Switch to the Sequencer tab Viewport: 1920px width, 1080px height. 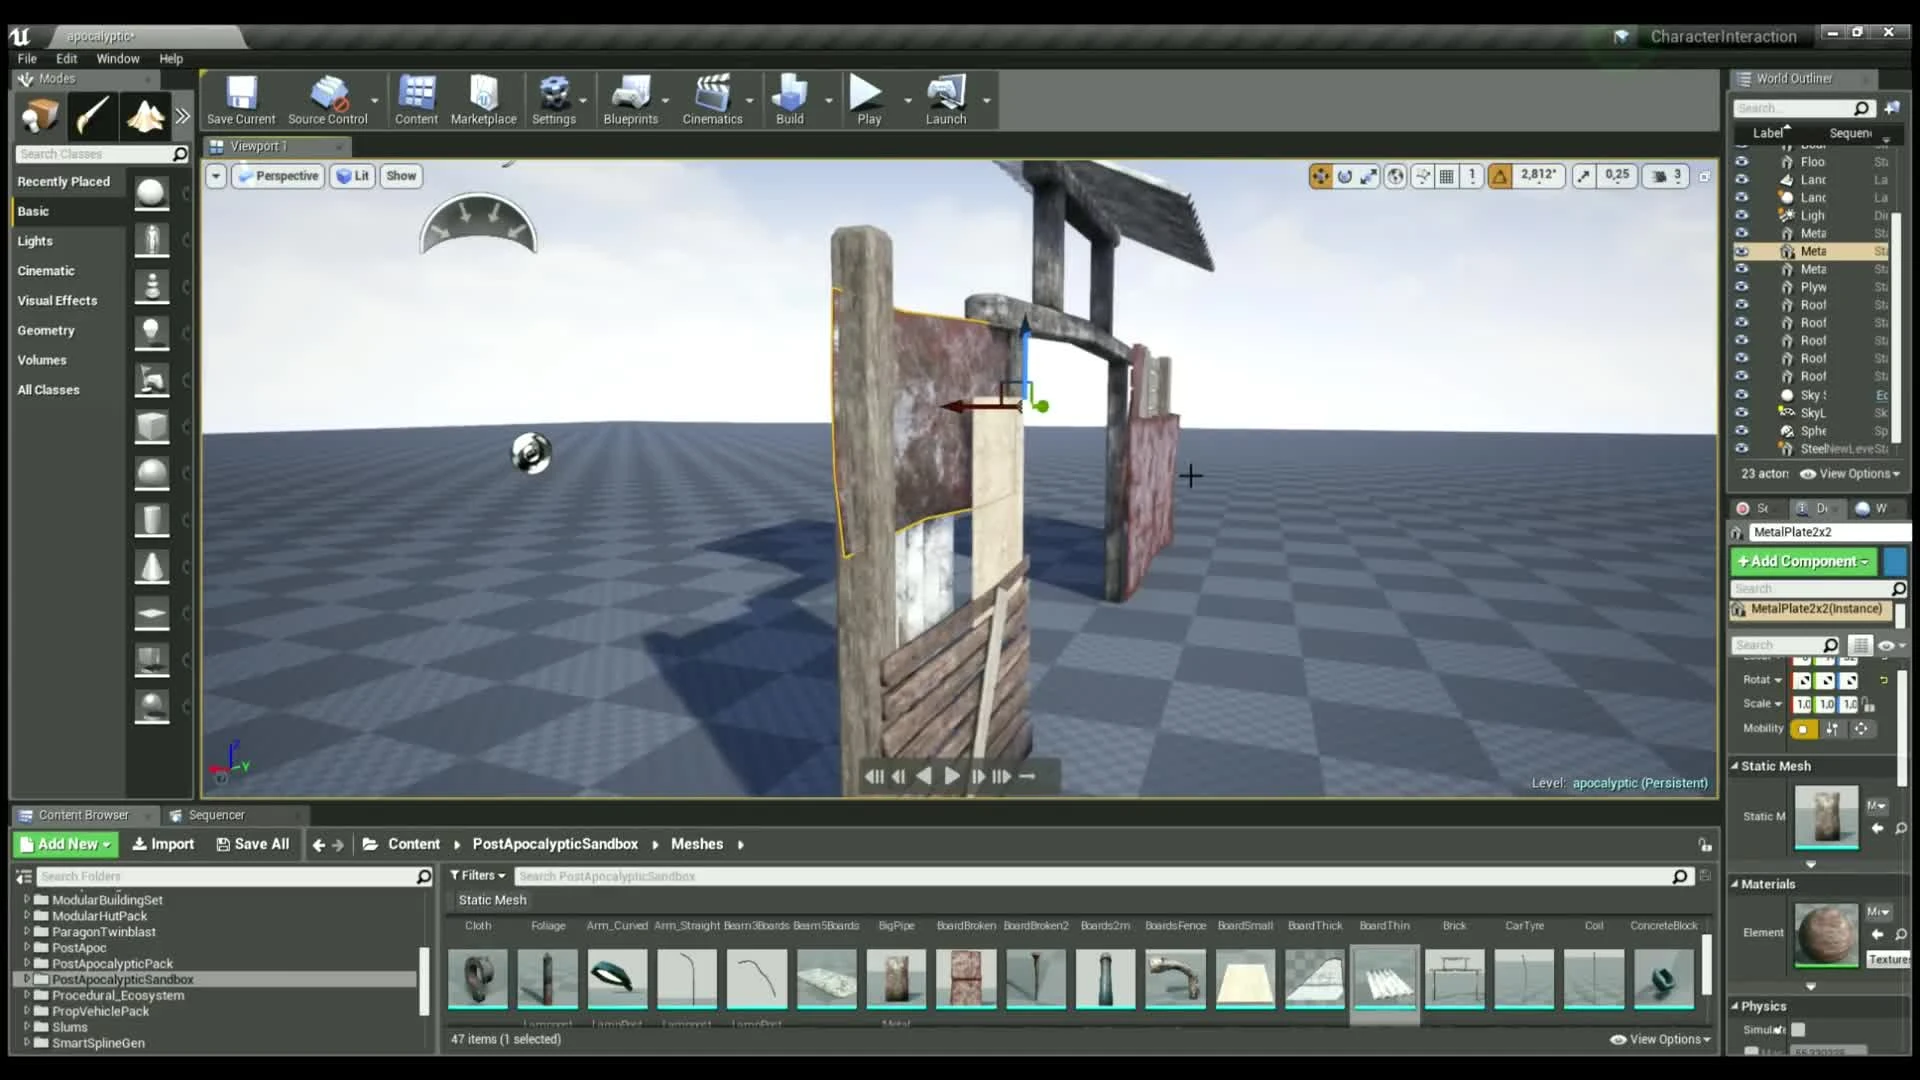pos(215,815)
